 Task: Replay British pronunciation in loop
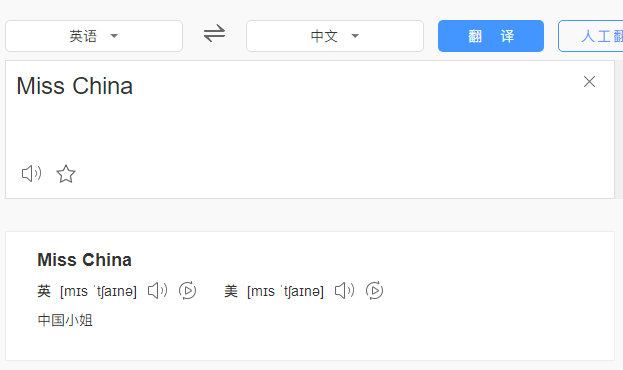187,291
